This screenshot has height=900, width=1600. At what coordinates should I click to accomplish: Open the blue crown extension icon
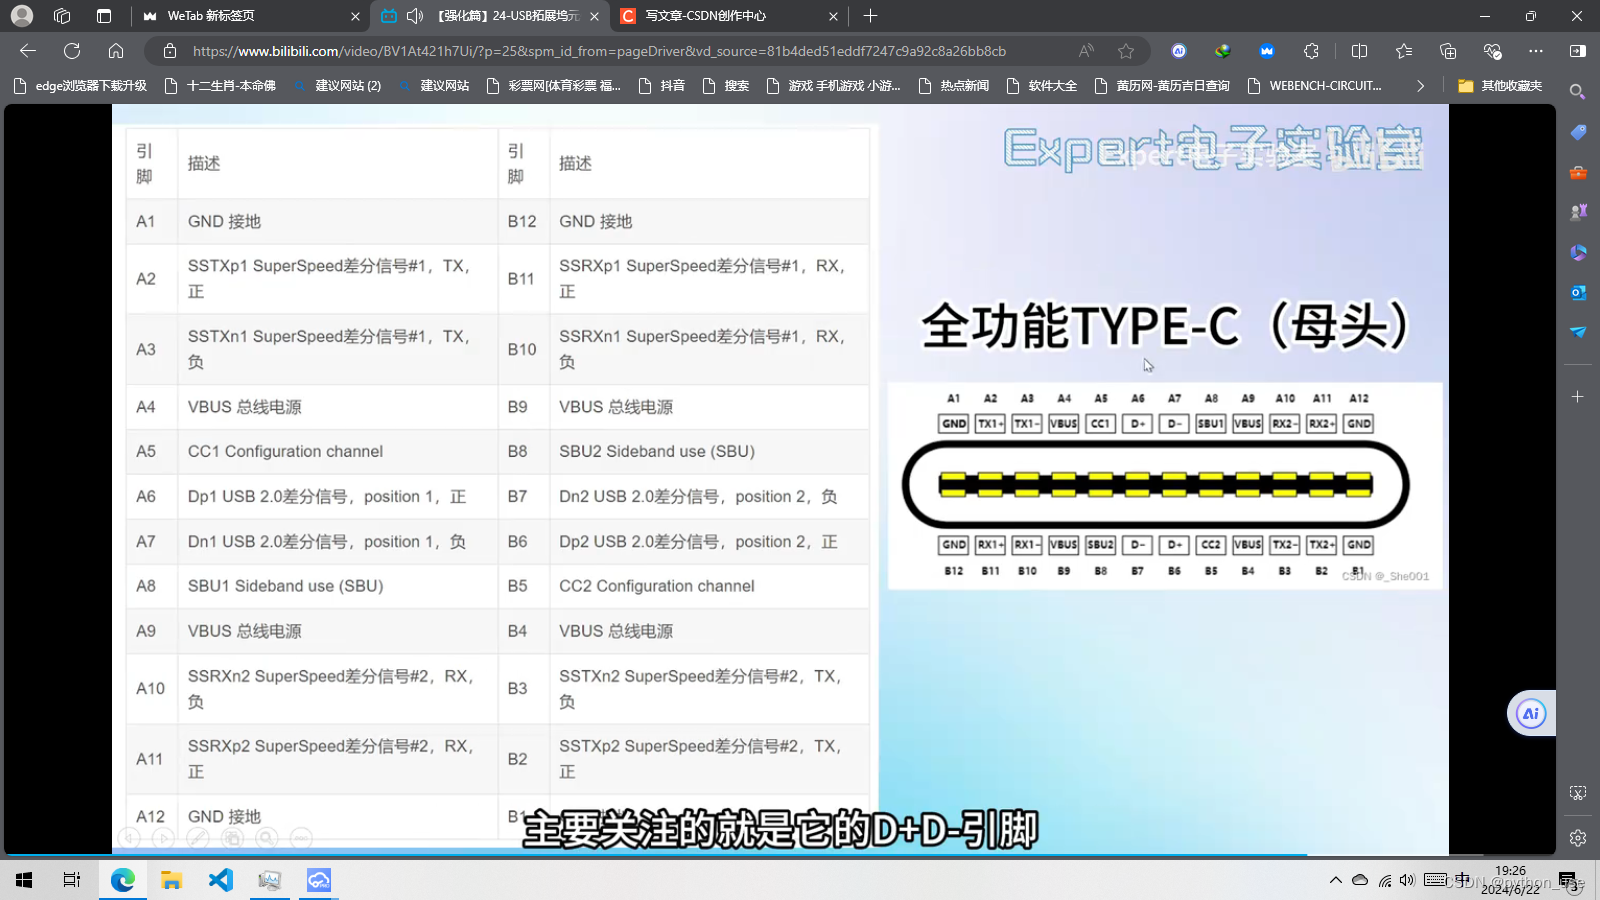(x=1267, y=51)
